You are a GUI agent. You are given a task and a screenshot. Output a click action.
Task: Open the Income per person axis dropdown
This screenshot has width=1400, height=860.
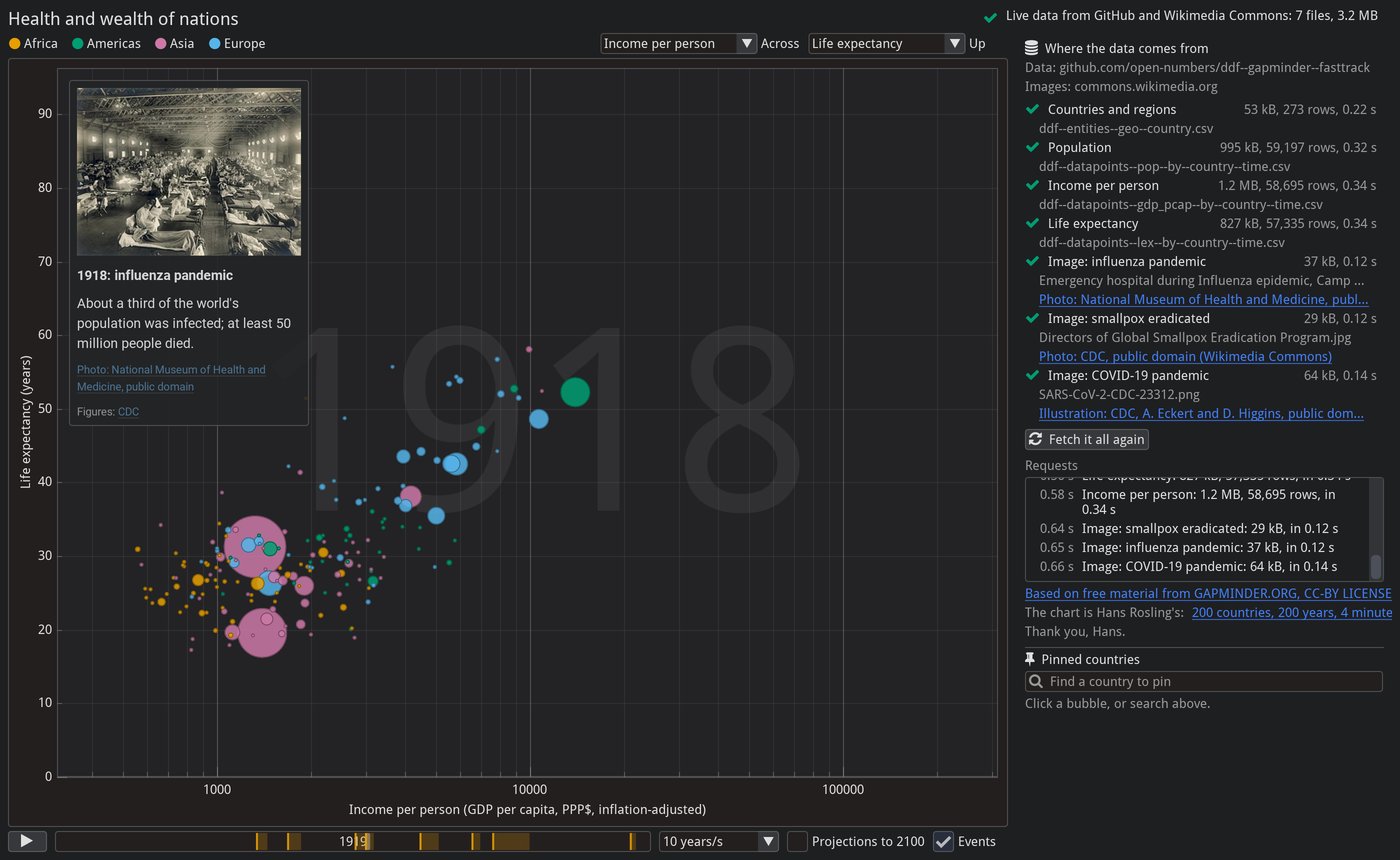pyautogui.click(x=679, y=43)
